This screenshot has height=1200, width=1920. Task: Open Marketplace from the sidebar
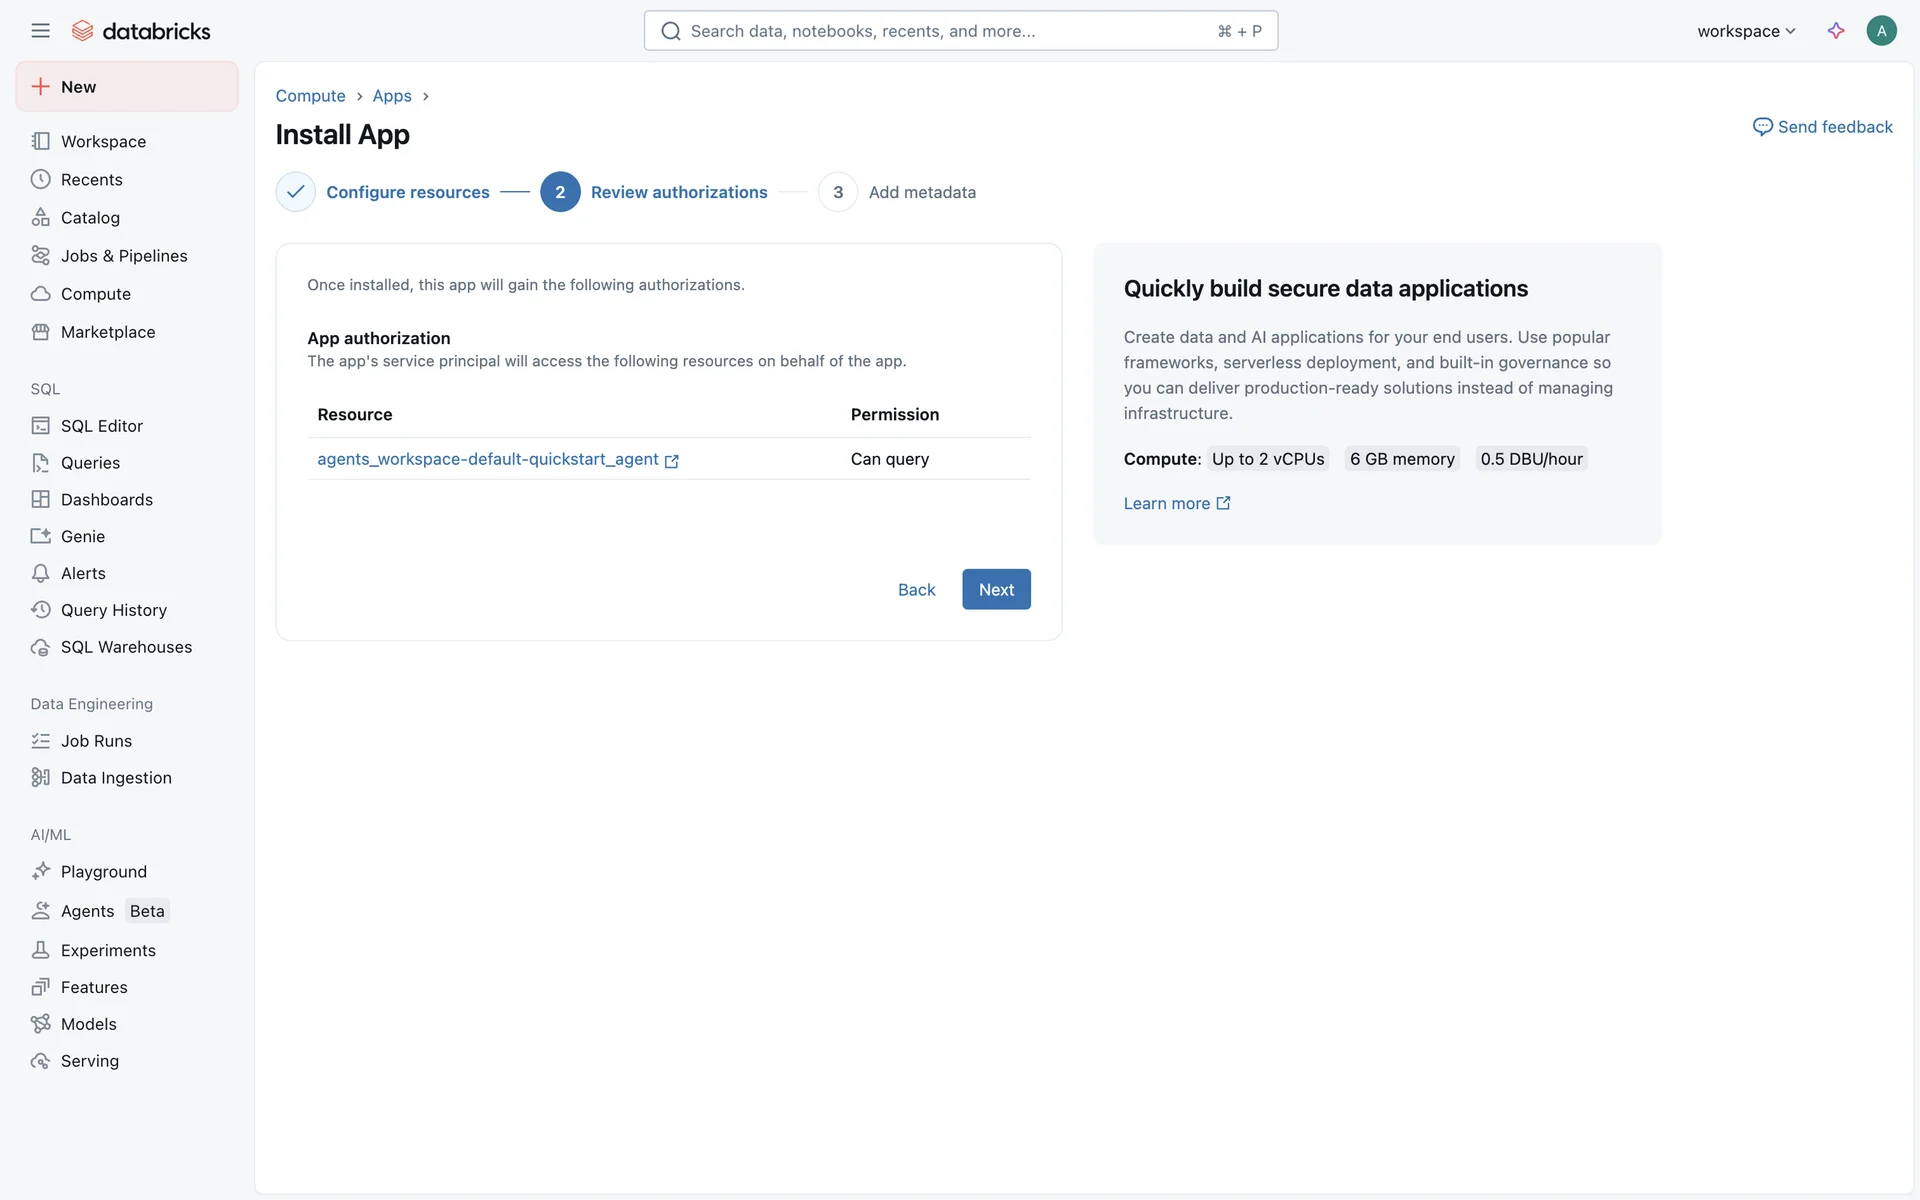107,332
